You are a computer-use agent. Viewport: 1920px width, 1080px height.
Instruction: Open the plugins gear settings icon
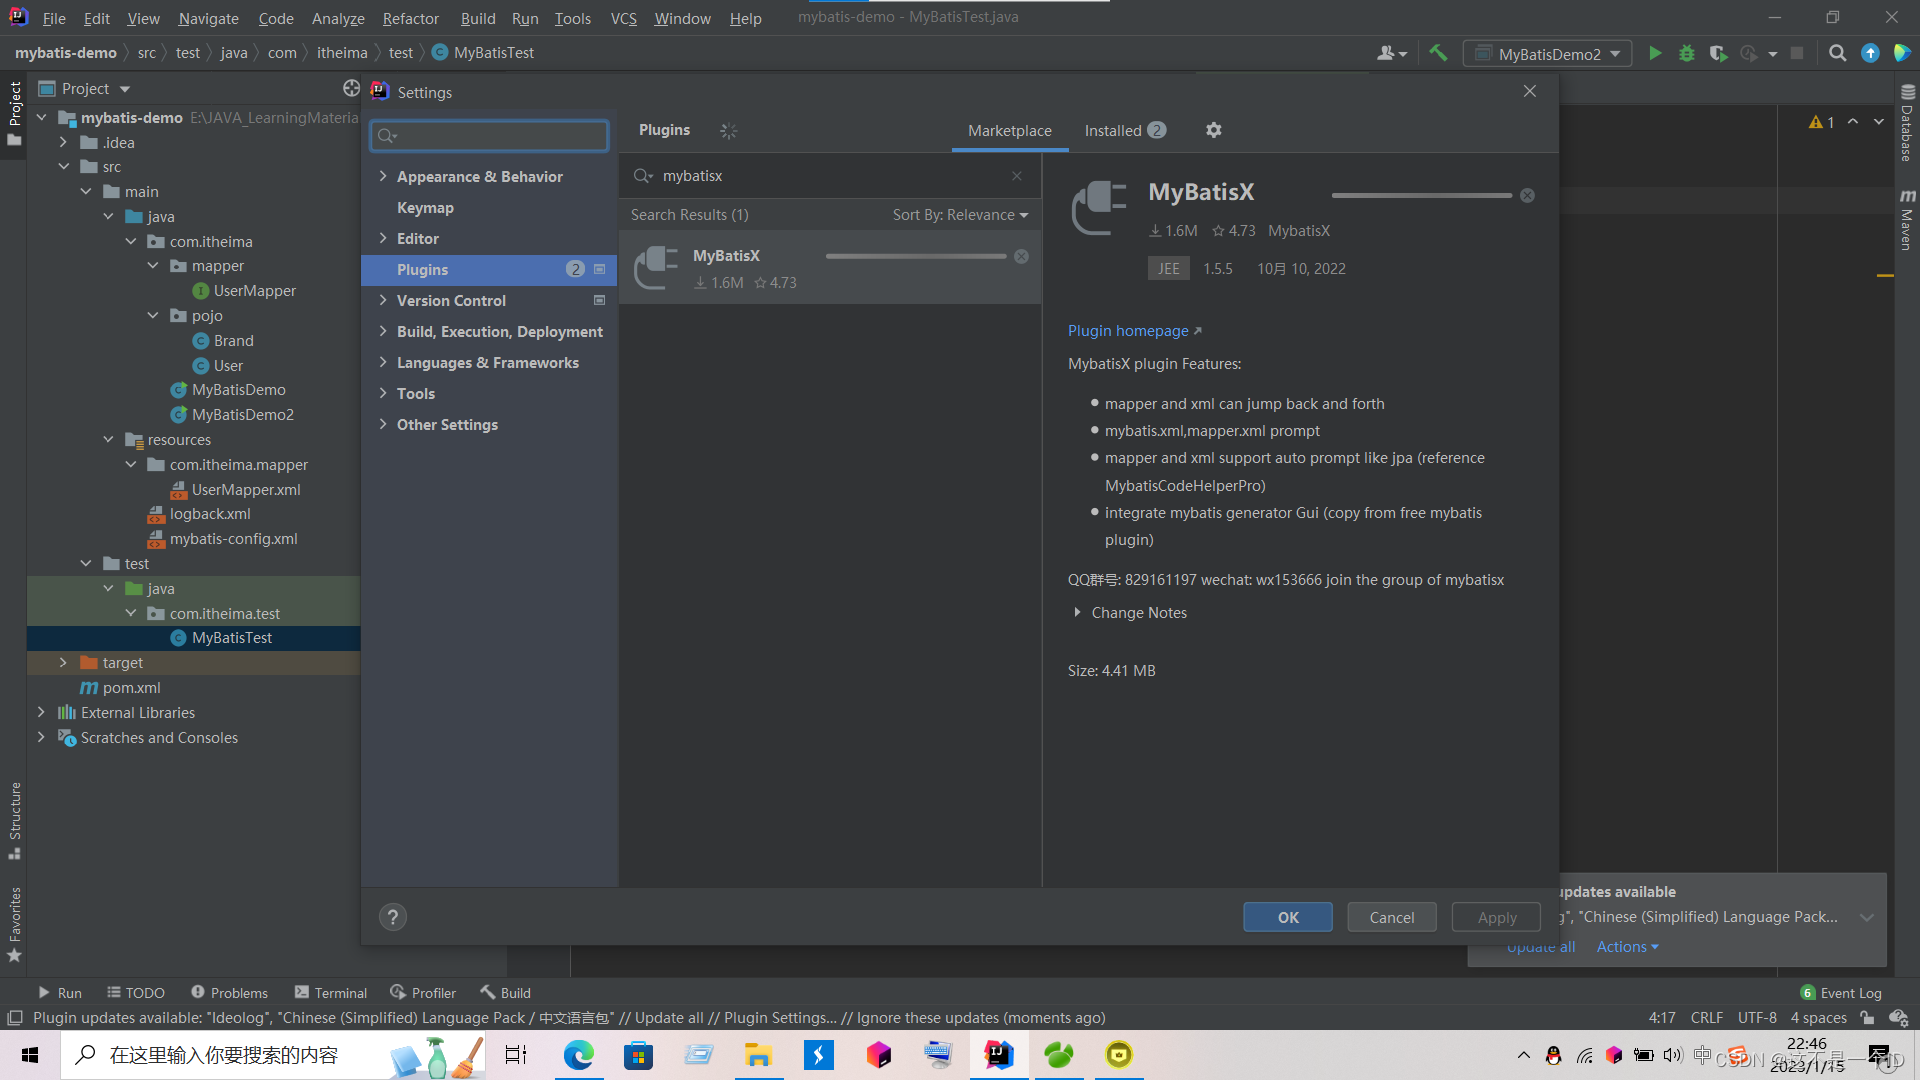[x=1213, y=130]
